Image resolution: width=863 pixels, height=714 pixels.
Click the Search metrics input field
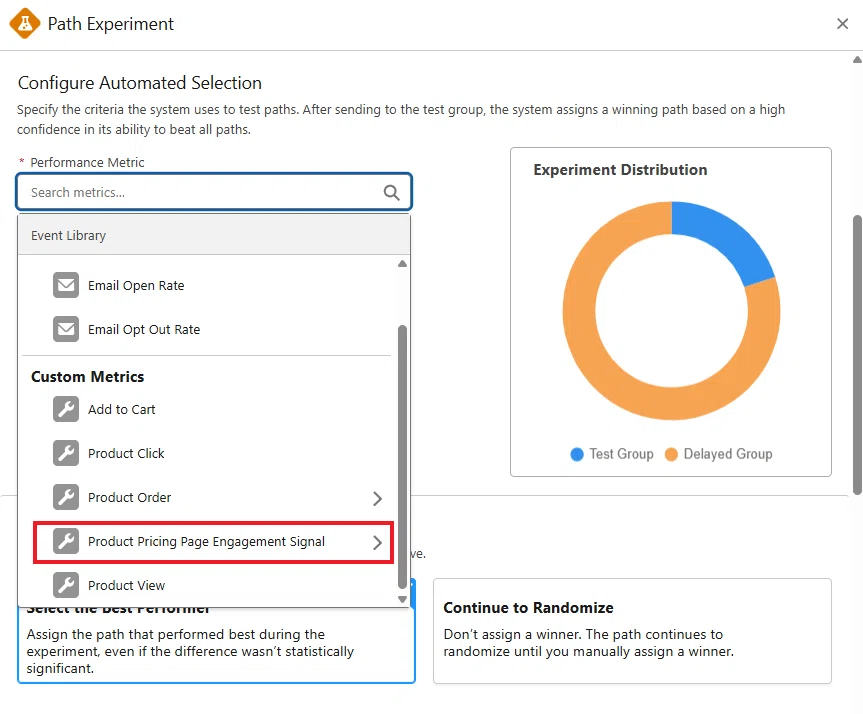point(214,192)
